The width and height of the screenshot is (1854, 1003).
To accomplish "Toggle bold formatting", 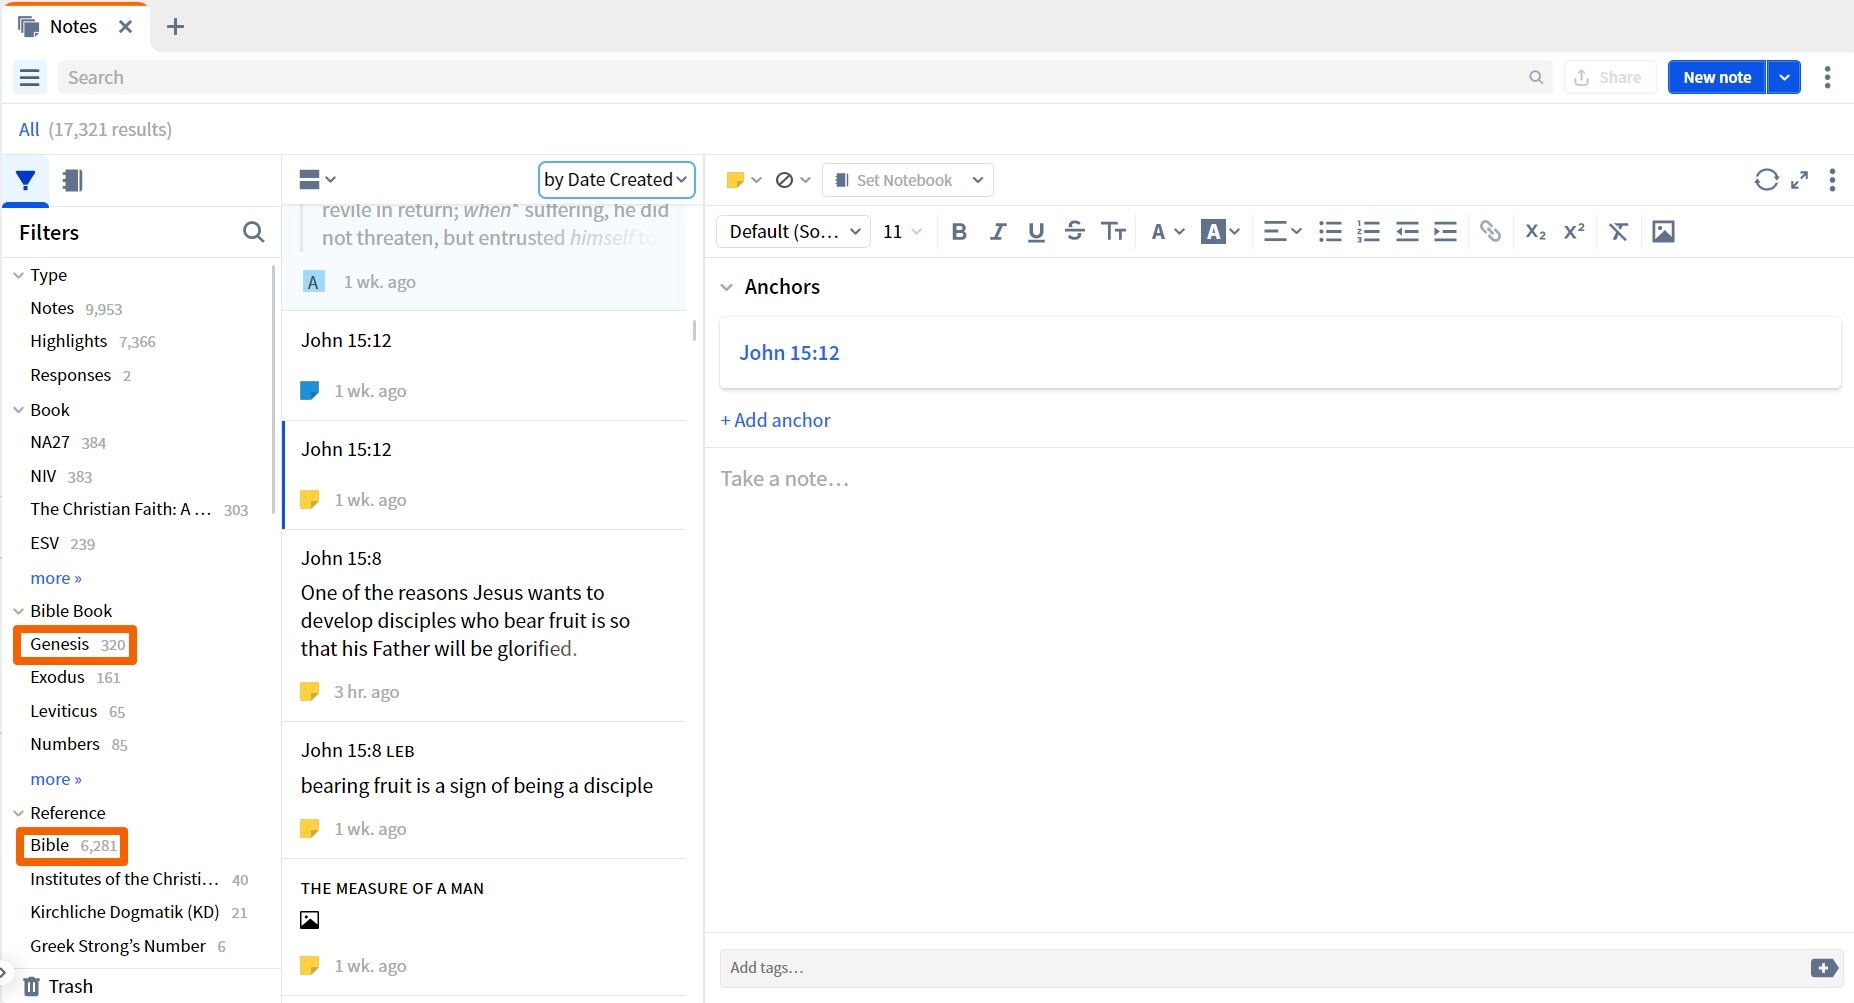I will [x=959, y=231].
